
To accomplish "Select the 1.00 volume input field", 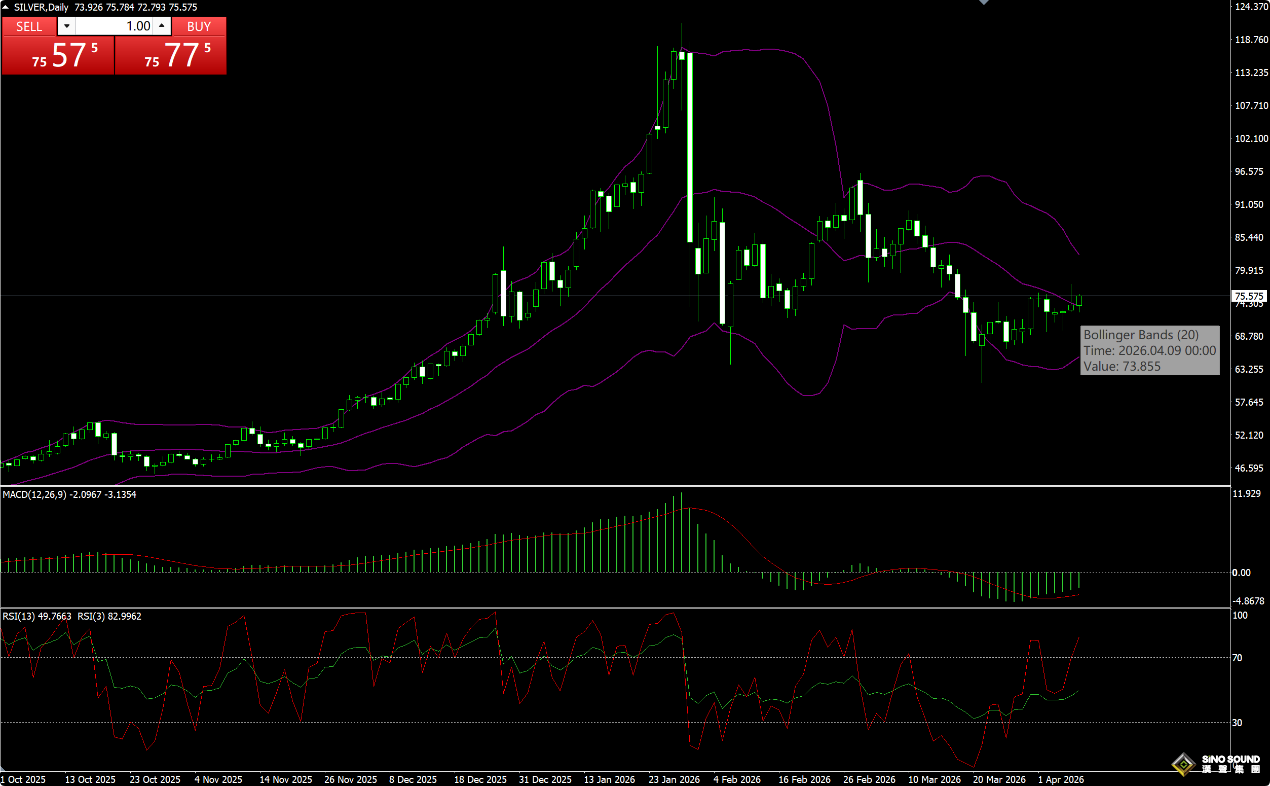I will [x=115, y=26].
